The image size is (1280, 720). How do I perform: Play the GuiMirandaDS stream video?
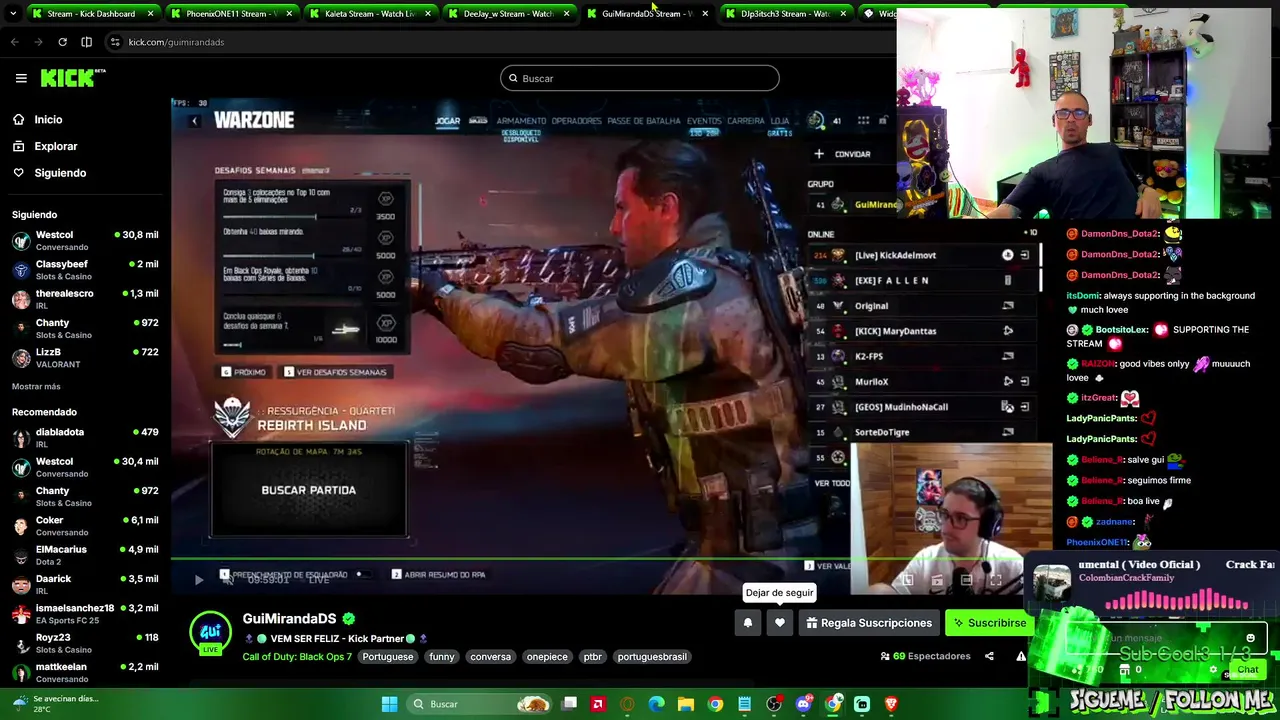point(198,579)
